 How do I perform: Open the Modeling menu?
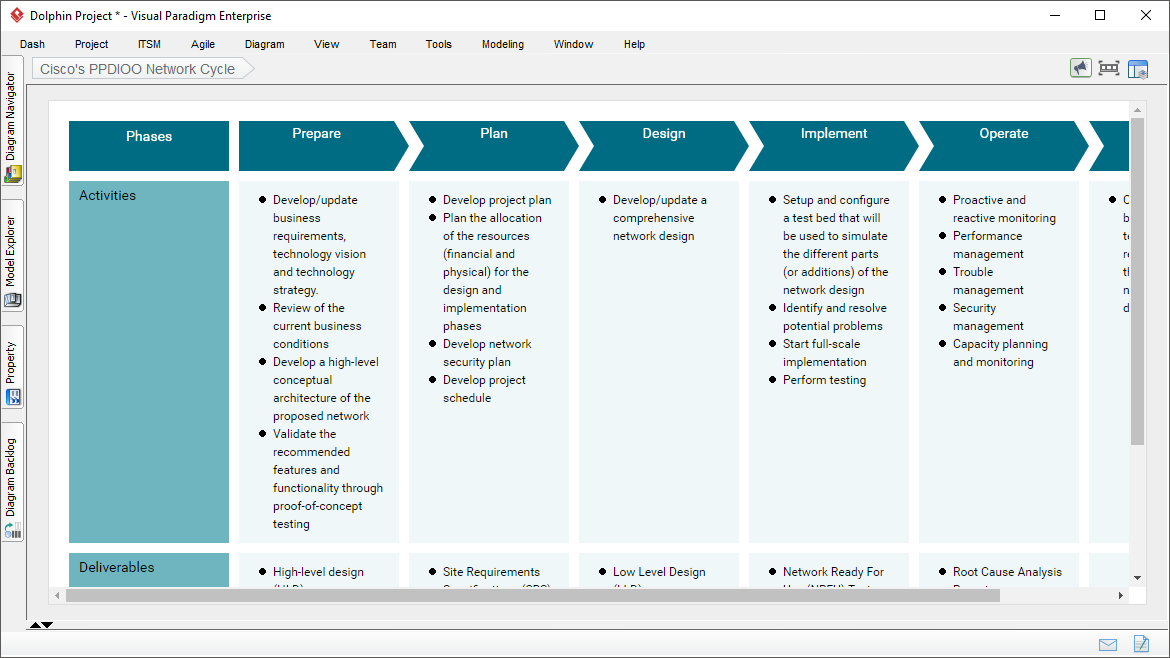[503, 44]
